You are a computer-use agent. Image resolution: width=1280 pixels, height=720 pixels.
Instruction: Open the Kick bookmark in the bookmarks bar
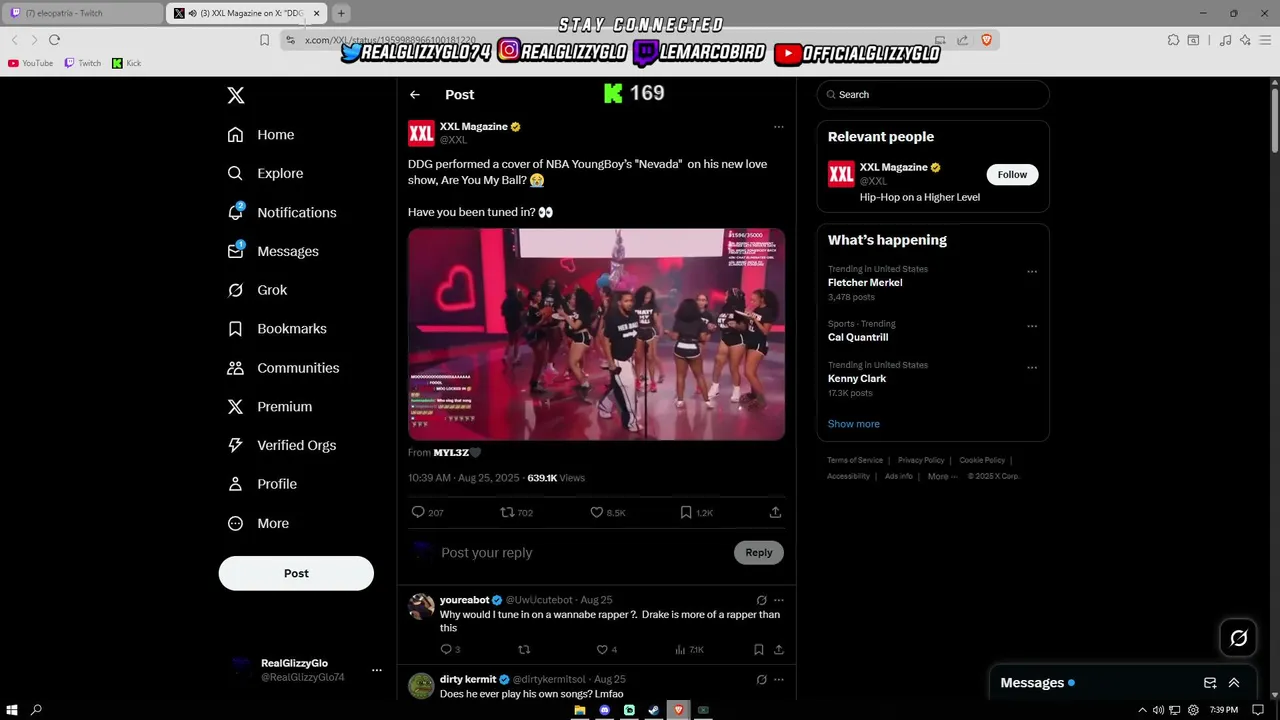[x=126, y=63]
